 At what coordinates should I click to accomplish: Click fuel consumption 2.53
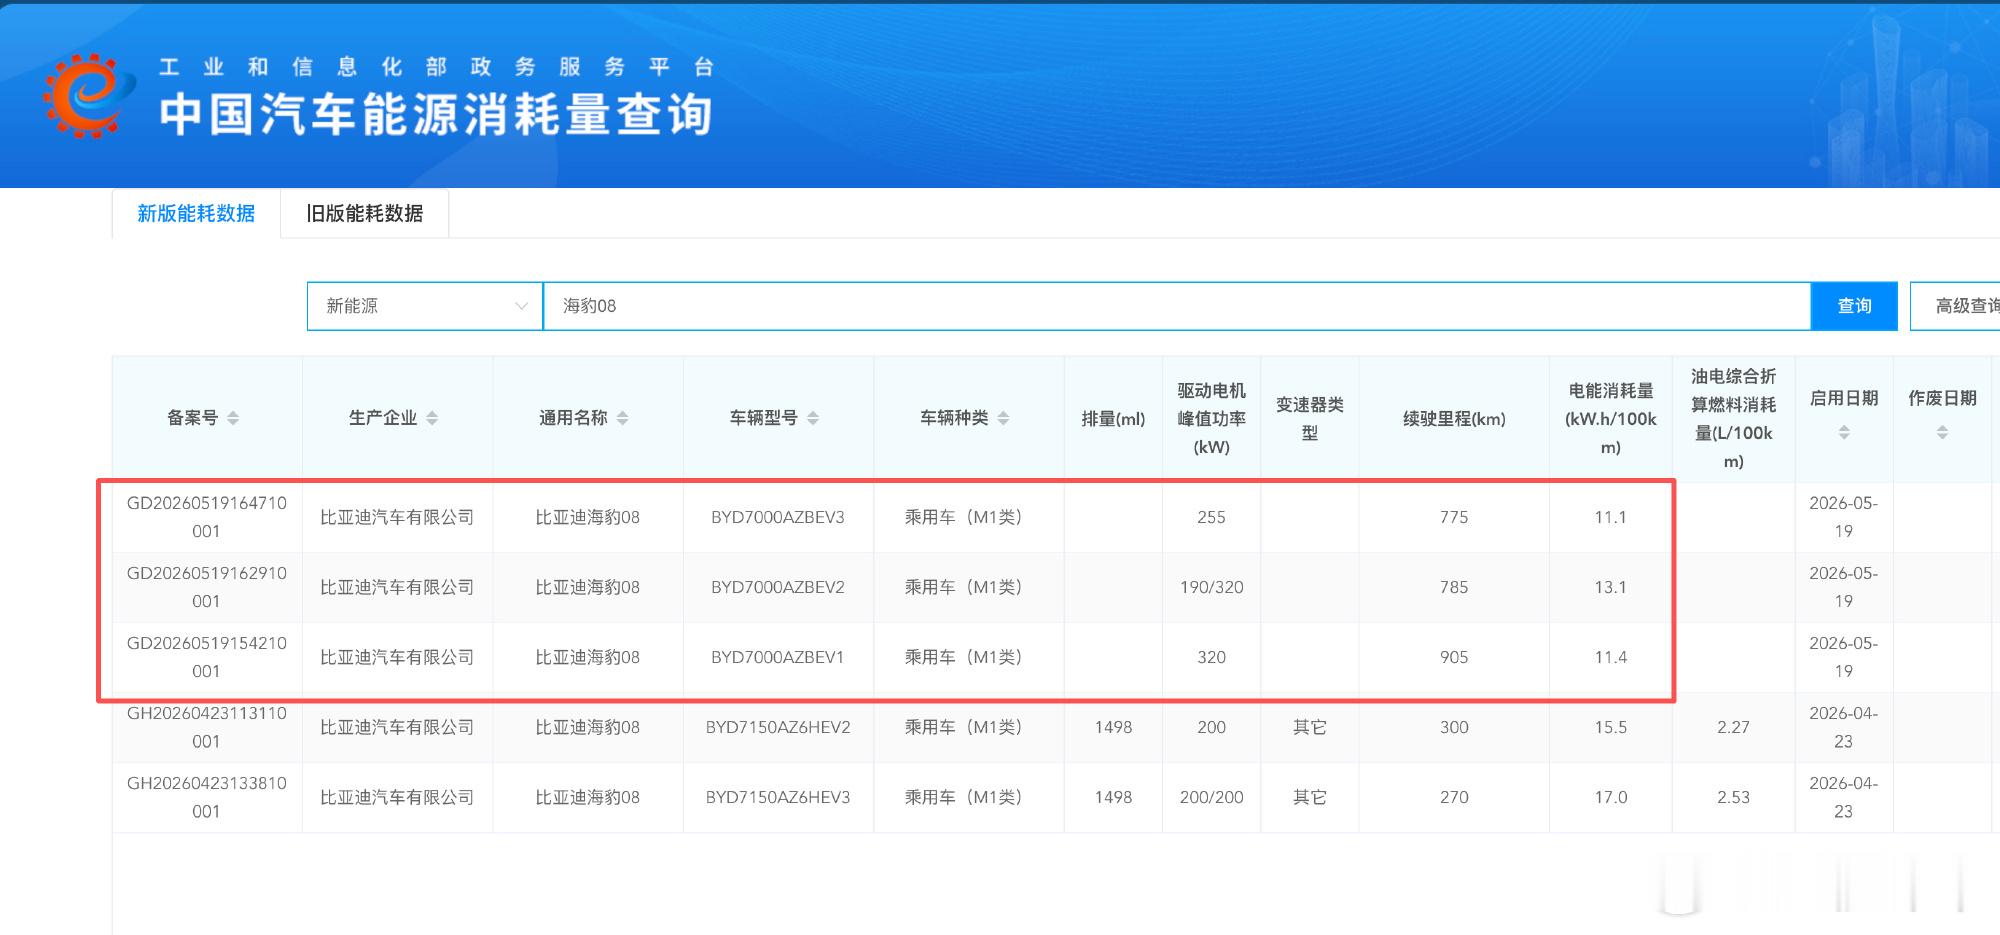pos(1733,797)
